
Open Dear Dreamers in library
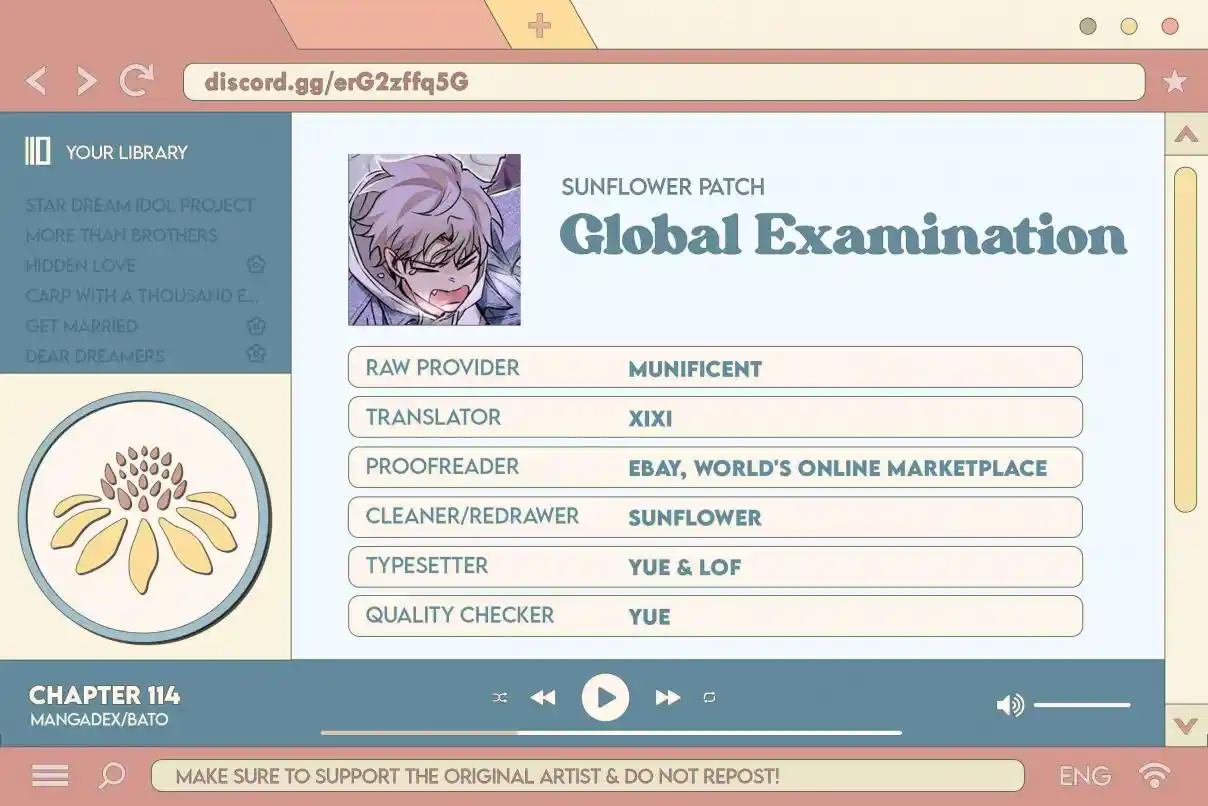pos(95,355)
